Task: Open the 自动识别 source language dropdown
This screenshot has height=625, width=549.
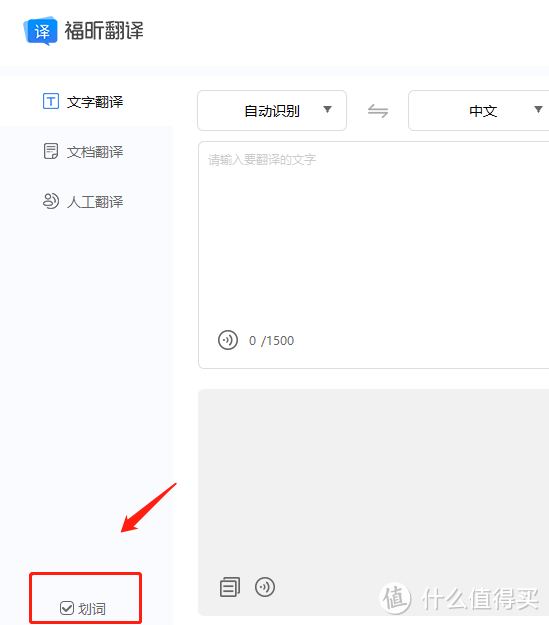Action: tap(272, 110)
